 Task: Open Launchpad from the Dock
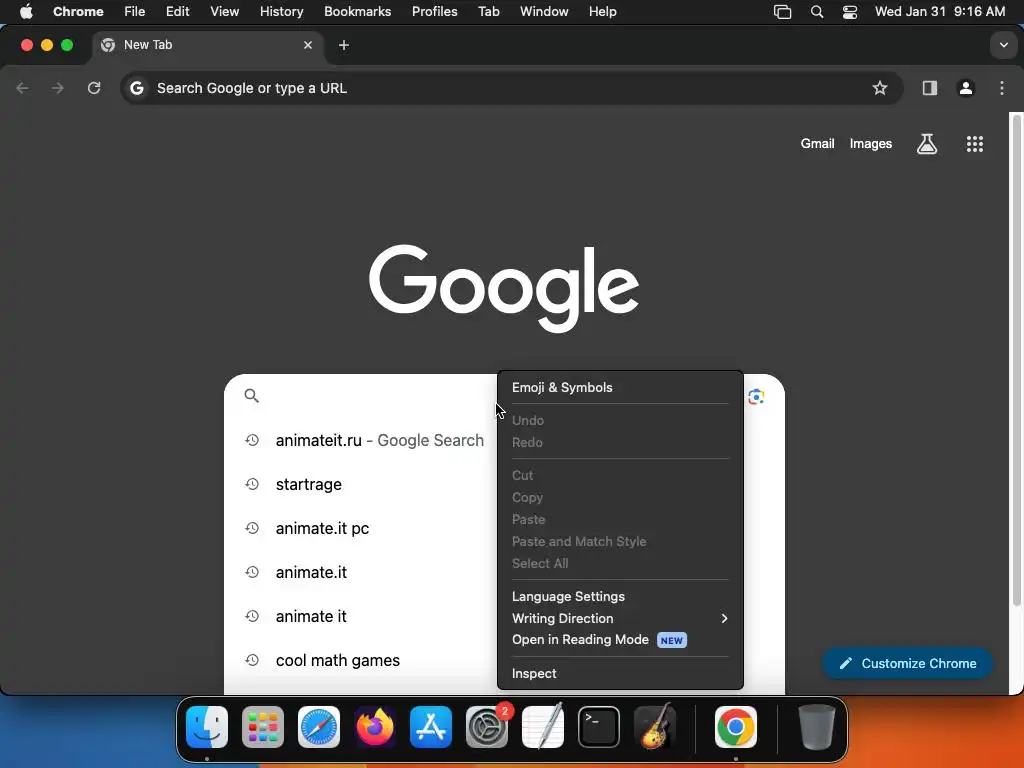[263, 727]
